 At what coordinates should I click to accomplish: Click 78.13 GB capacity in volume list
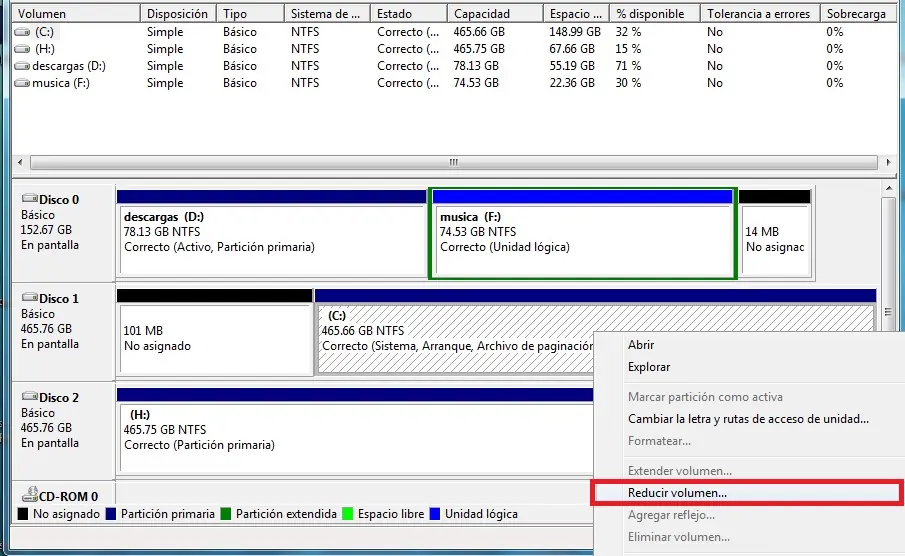(476, 66)
